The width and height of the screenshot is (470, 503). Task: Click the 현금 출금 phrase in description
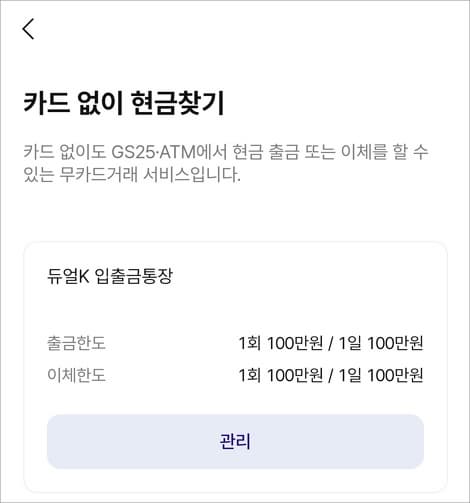[x=265, y=152]
